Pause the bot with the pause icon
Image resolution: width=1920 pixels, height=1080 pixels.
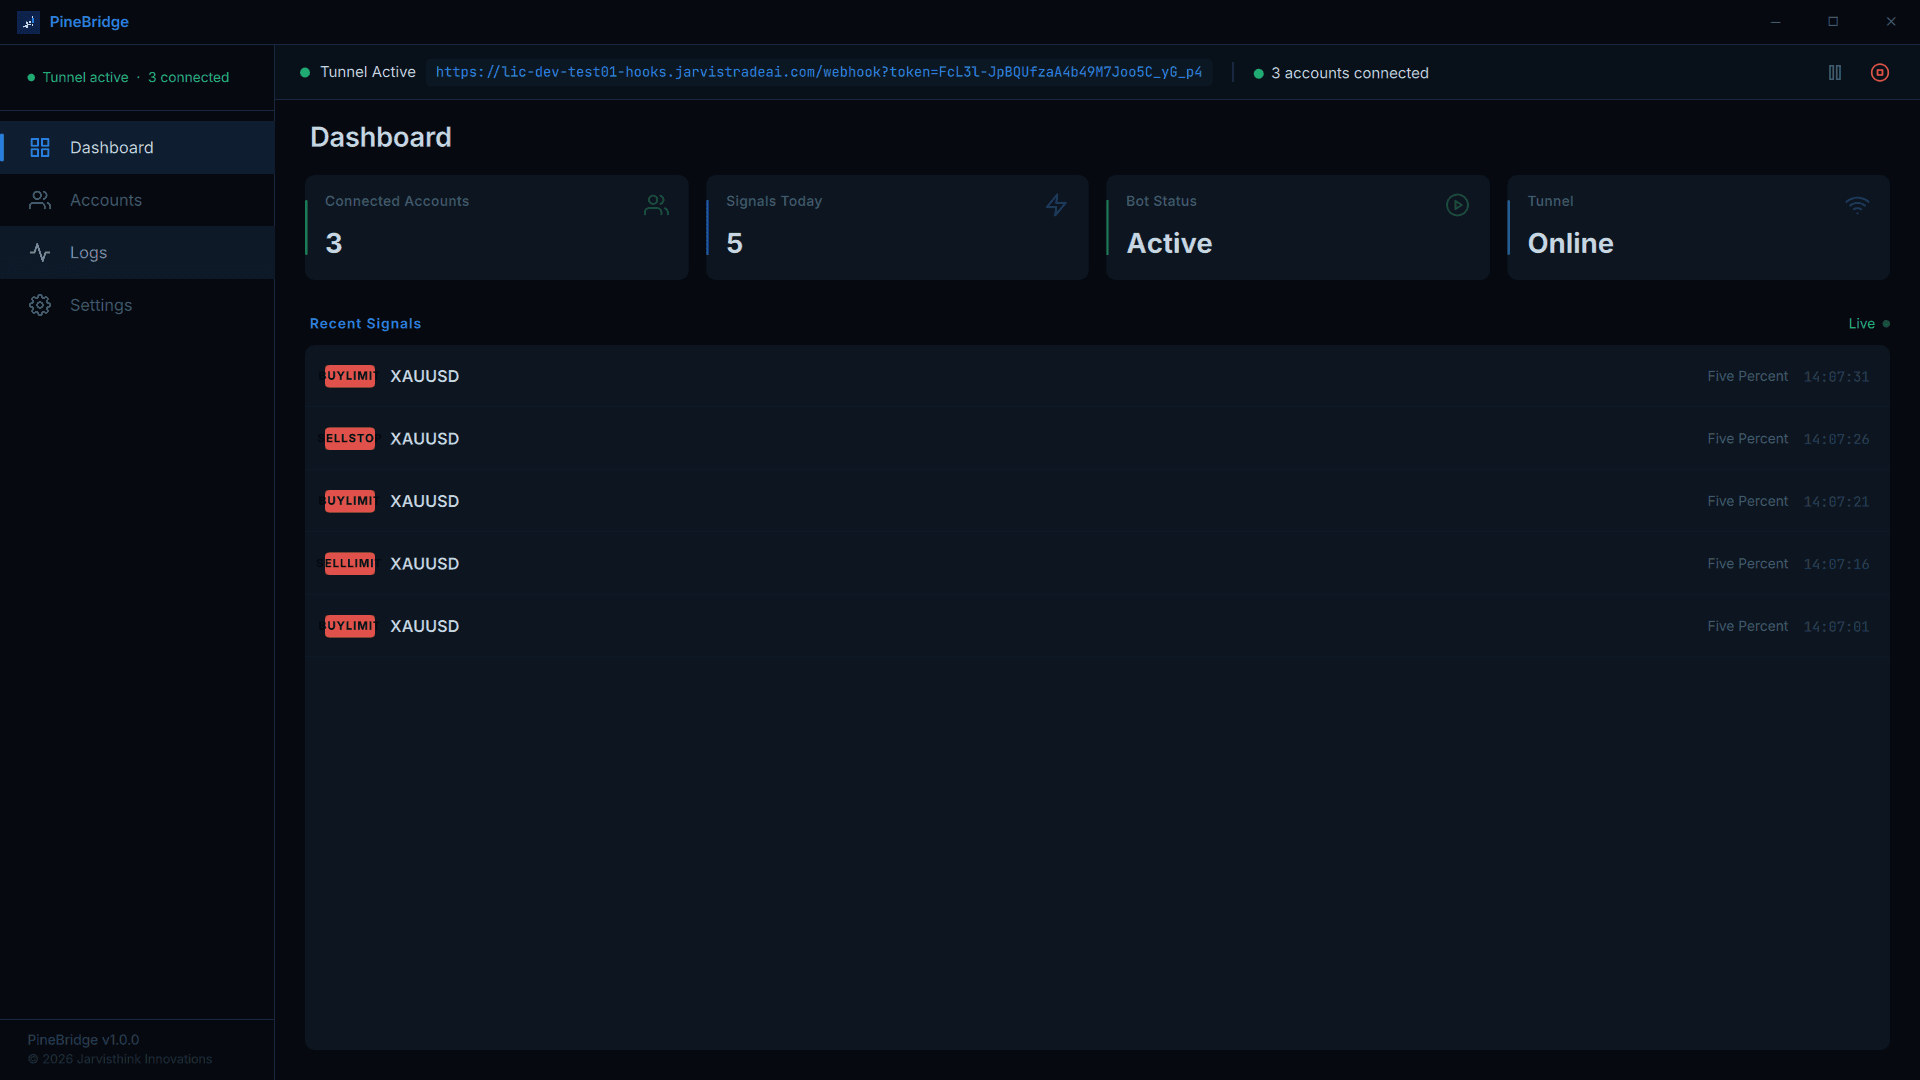1835,73
